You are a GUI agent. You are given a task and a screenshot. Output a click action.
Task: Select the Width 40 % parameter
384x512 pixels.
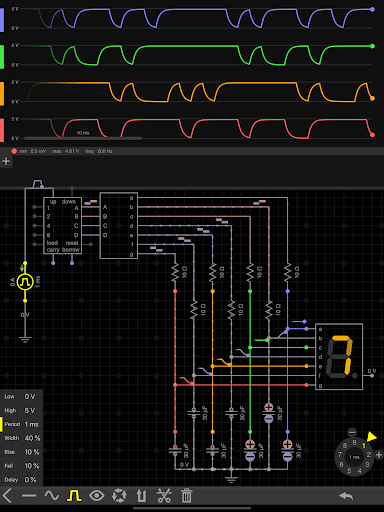pyautogui.click(x=21, y=438)
